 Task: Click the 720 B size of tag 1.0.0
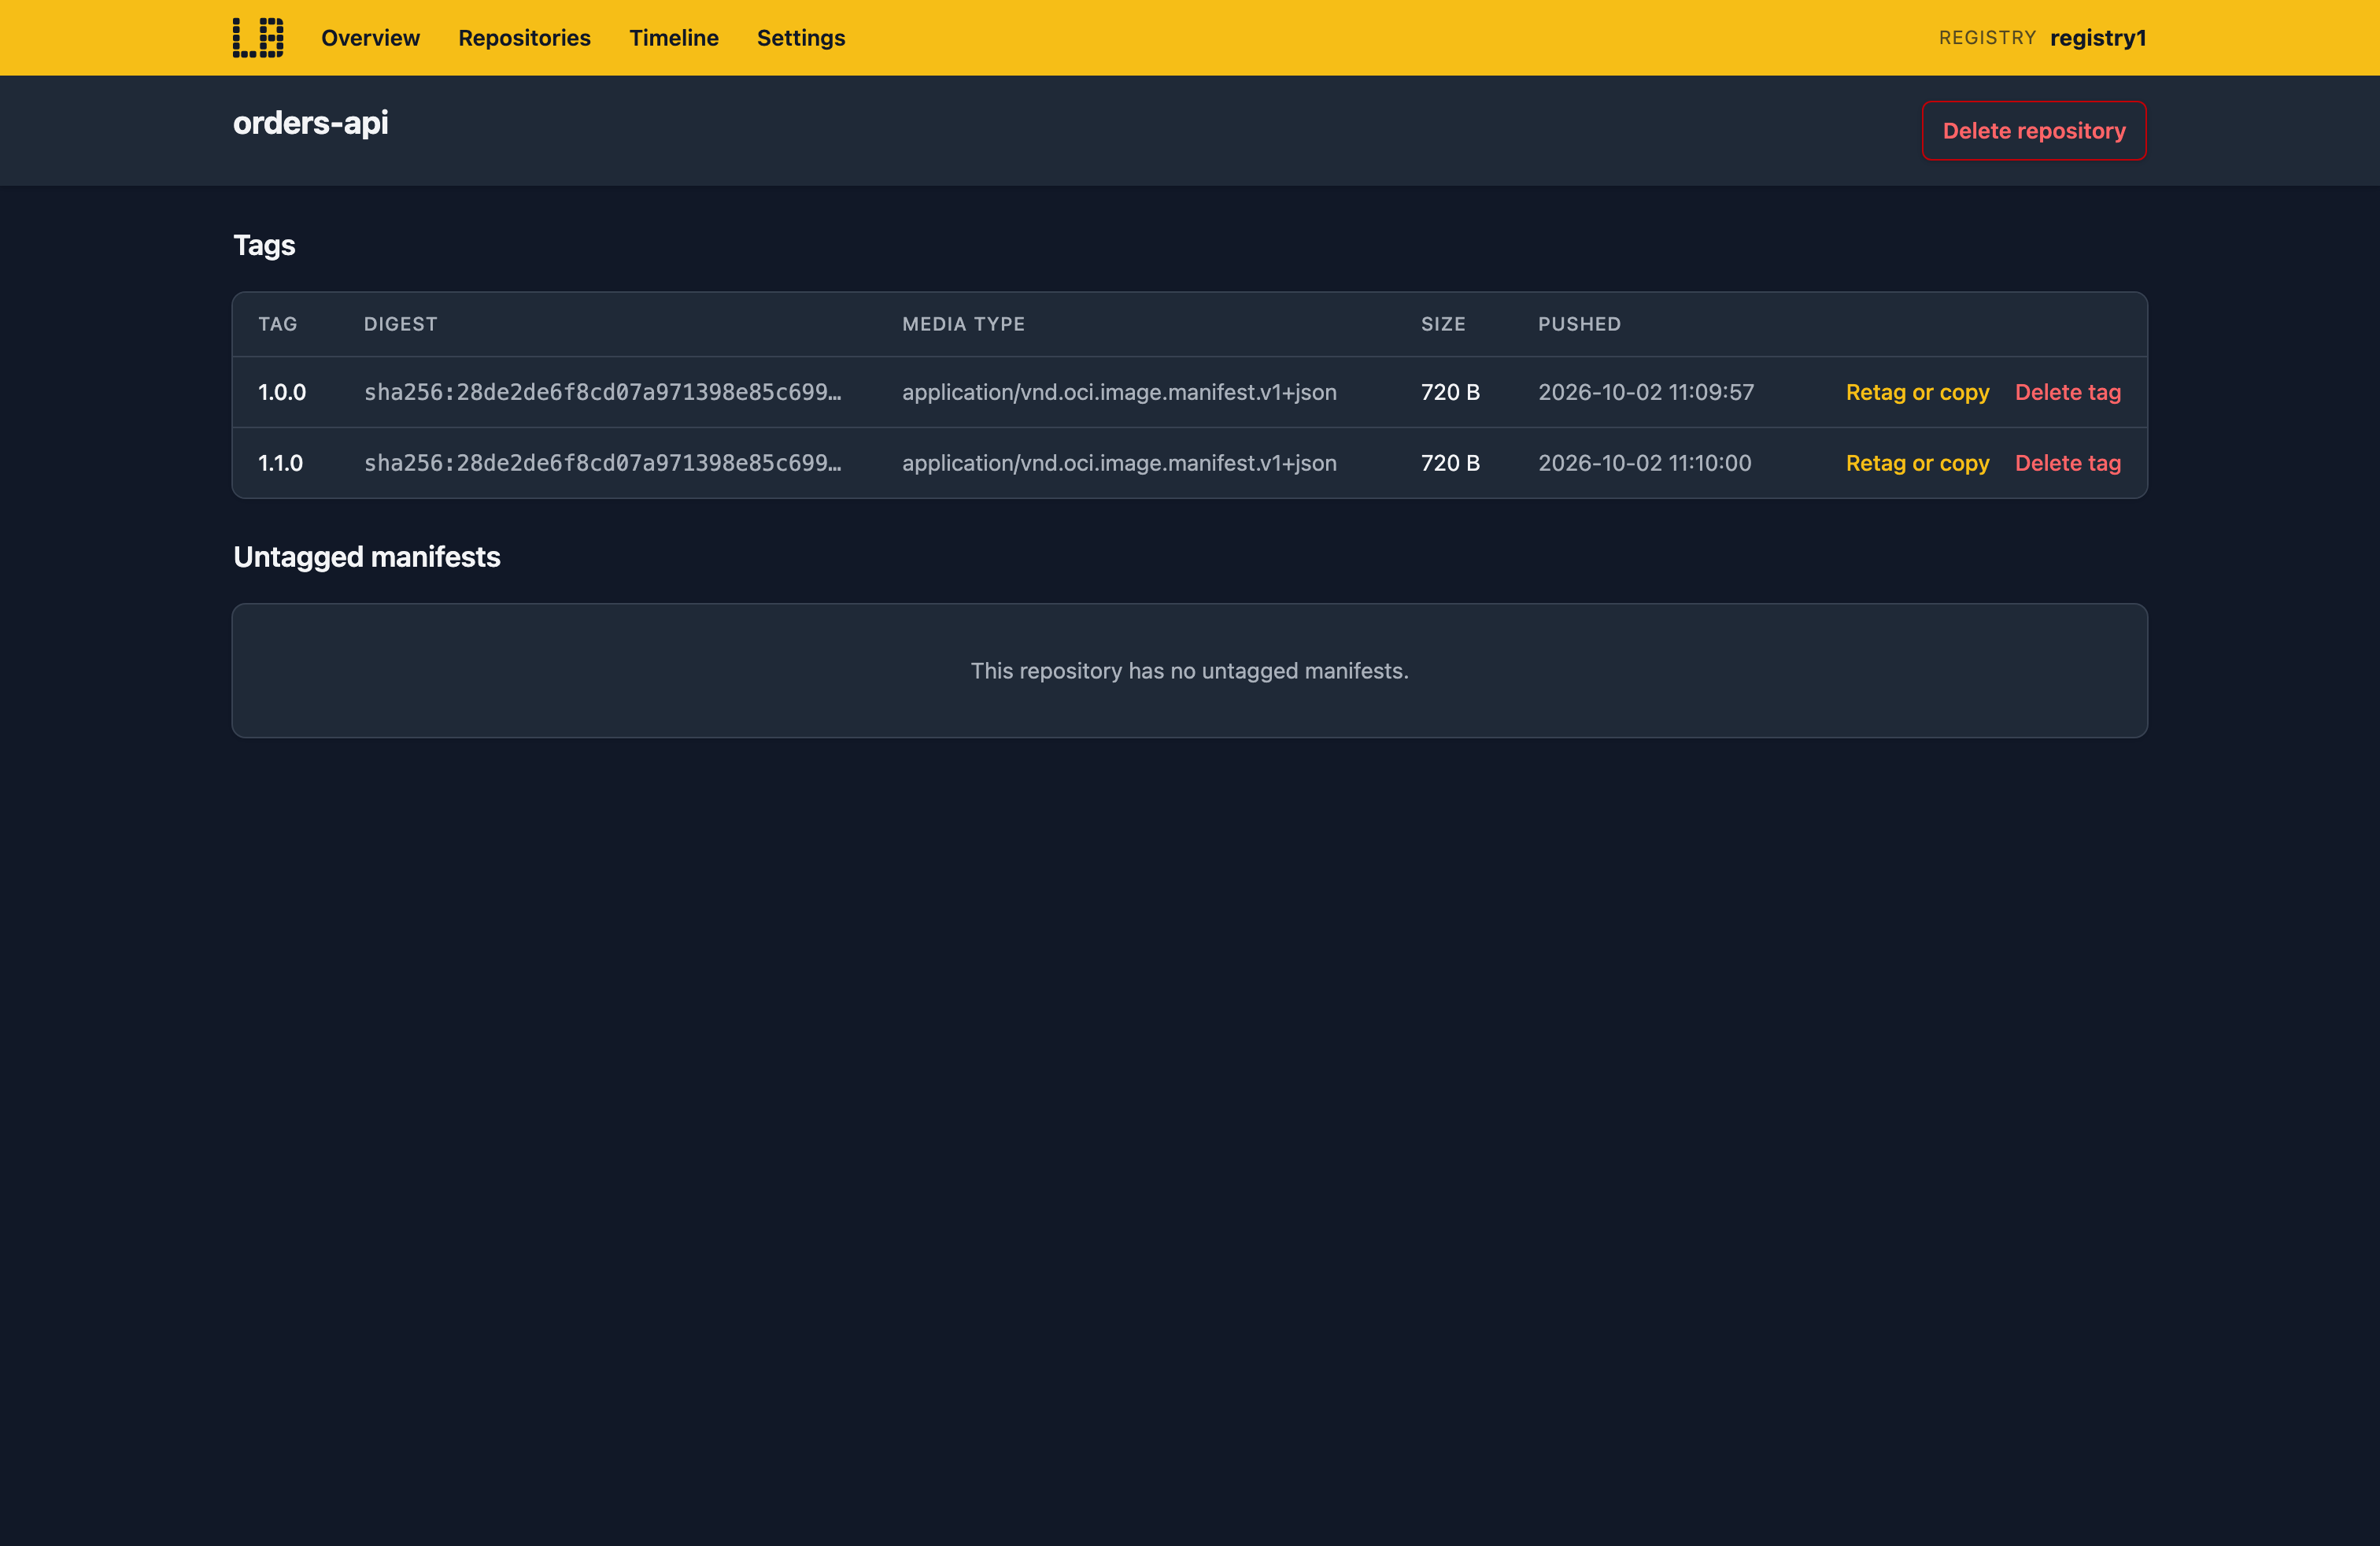point(1450,392)
